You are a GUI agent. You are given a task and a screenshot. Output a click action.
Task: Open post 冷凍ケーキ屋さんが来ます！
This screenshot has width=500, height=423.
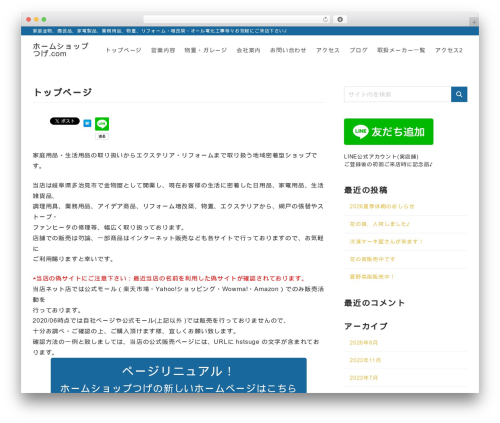pos(386,242)
